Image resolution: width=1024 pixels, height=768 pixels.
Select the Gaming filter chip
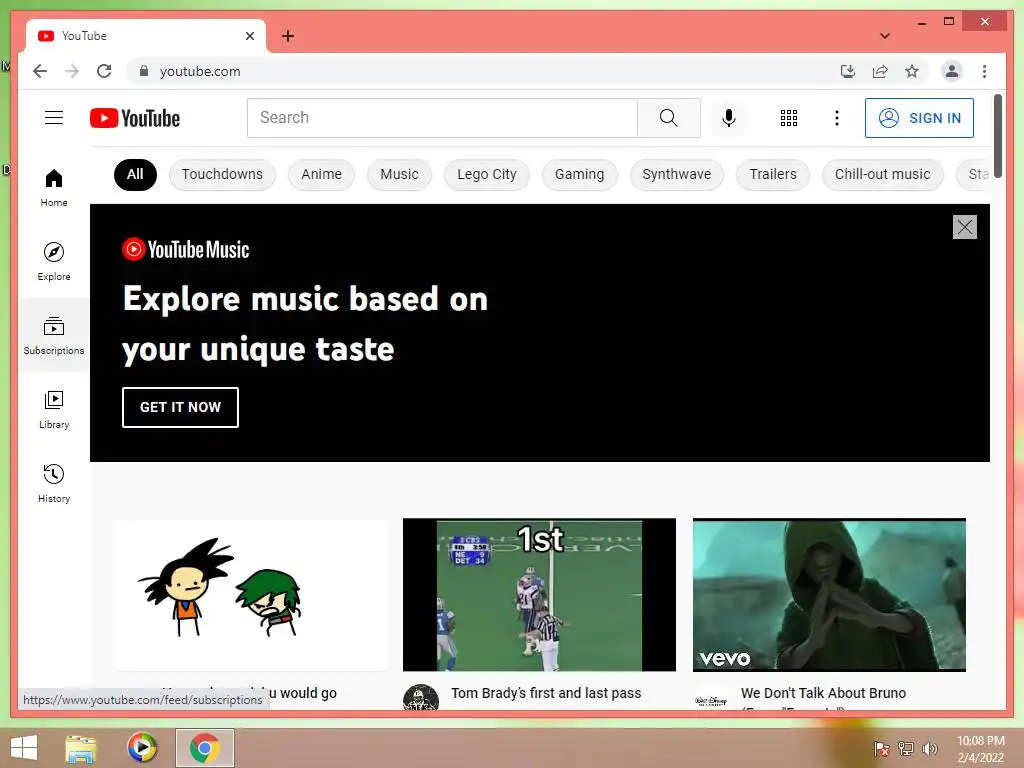point(579,174)
